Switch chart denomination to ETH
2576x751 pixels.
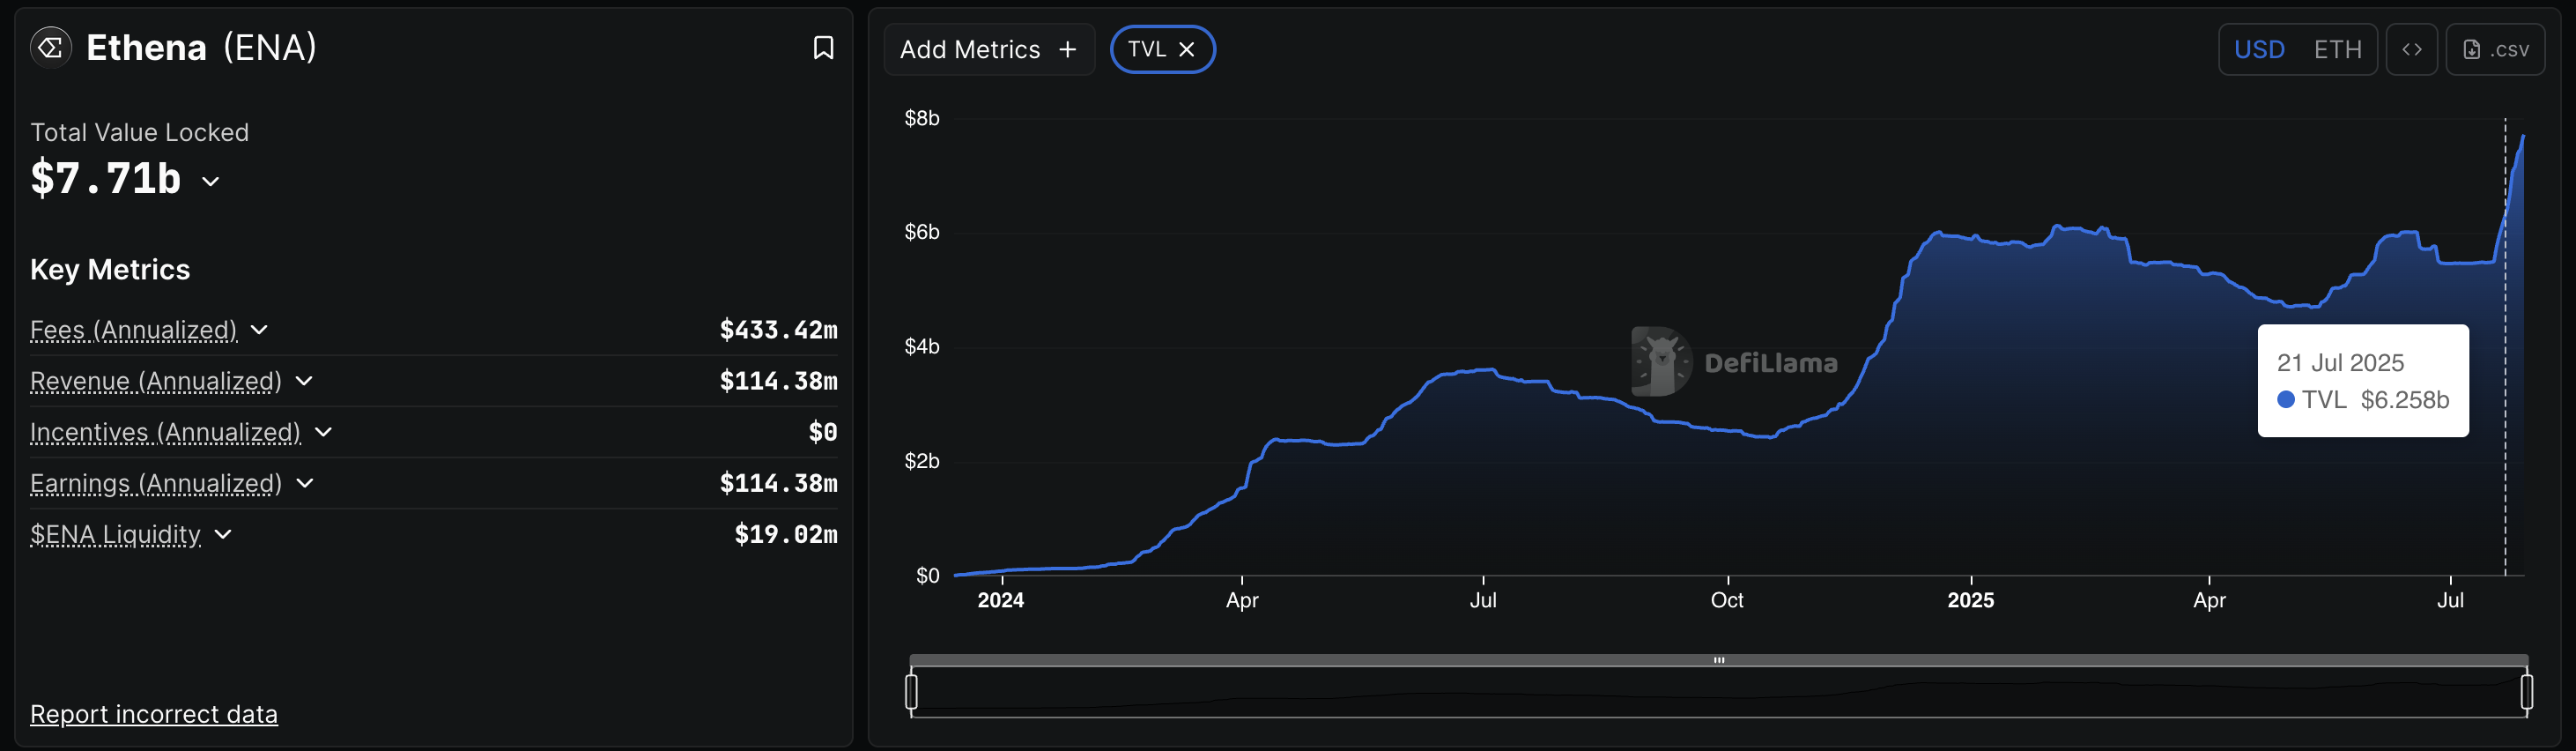2337,49
